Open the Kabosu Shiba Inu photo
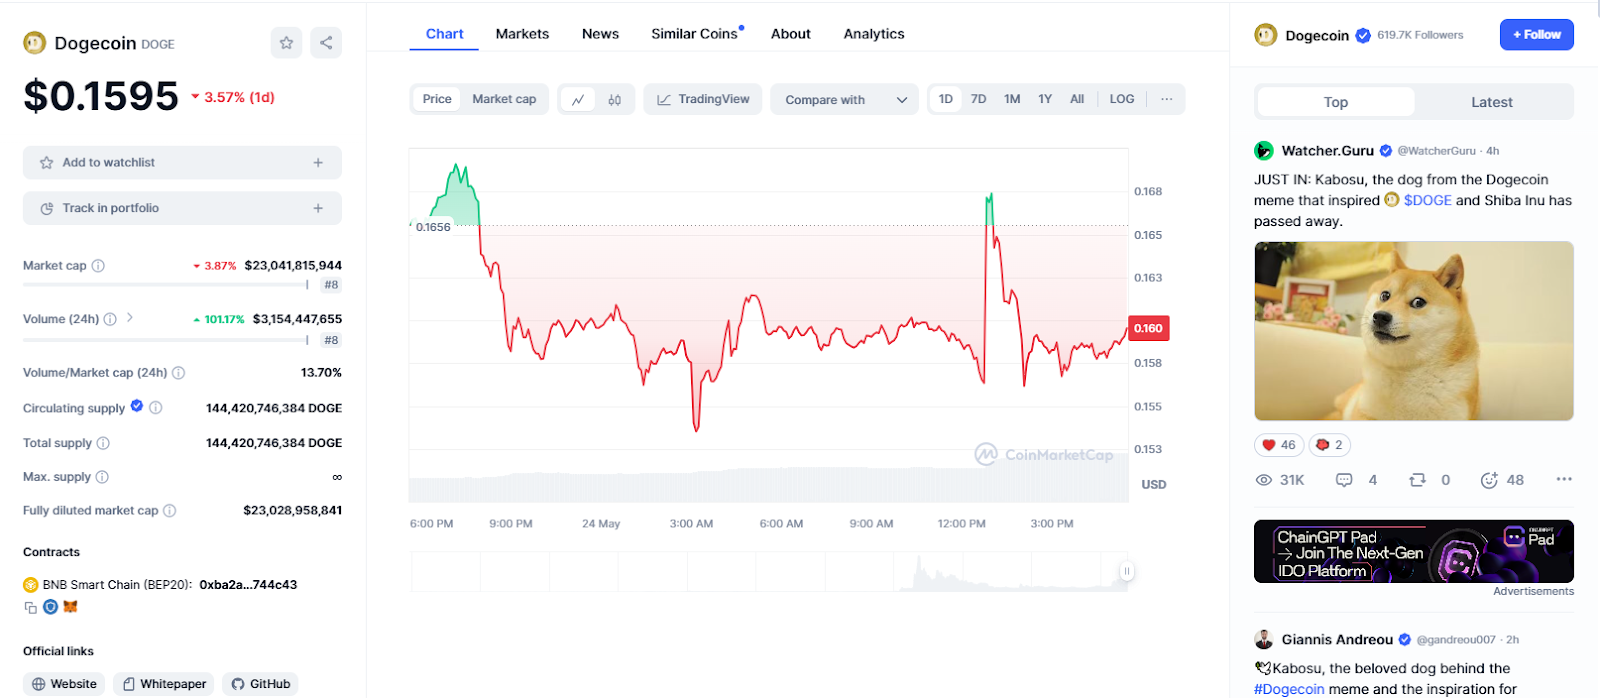The image size is (1600, 698). tap(1414, 331)
